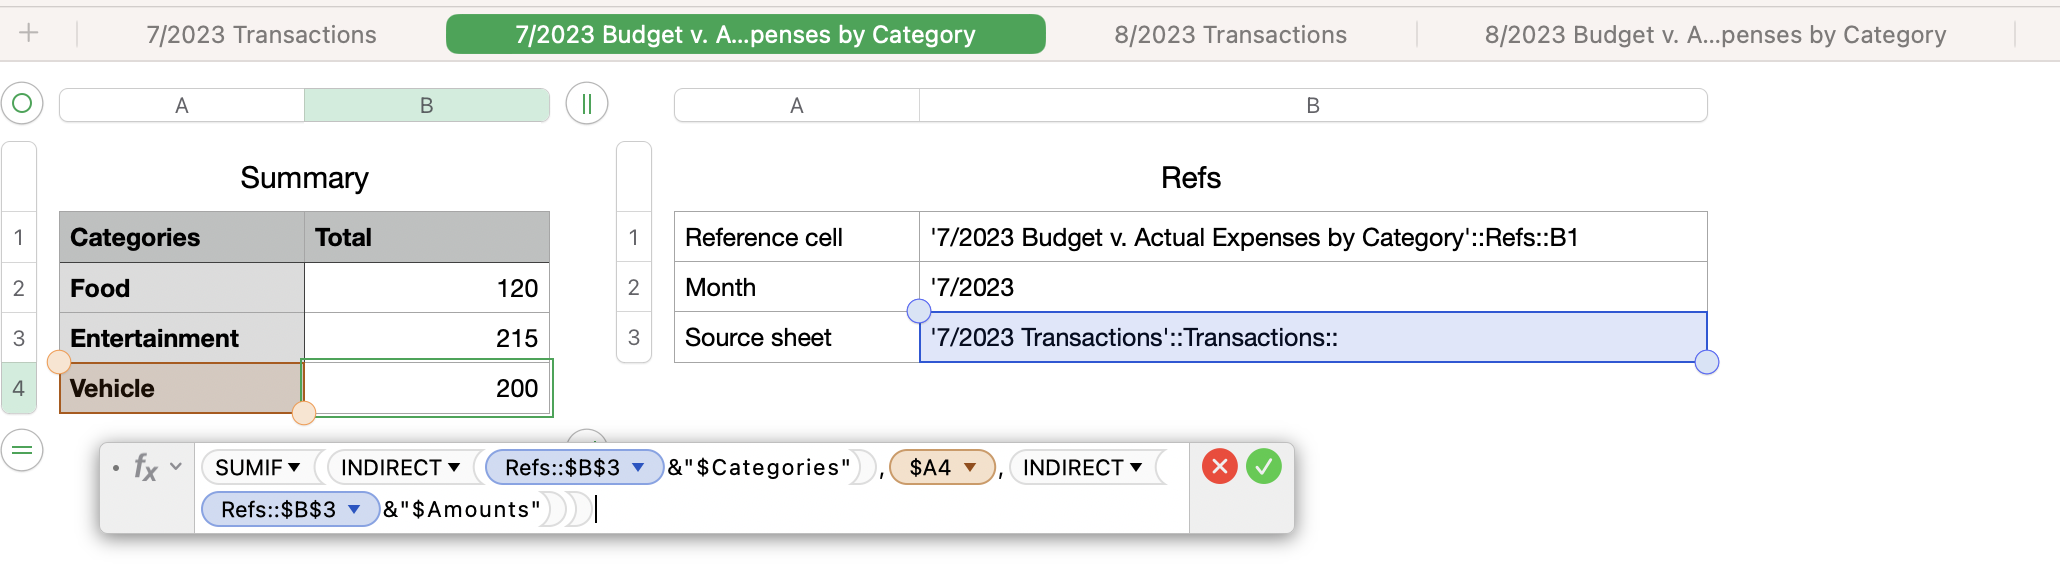
Task: Click the Summary table's add-column handle
Action: coord(587,104)
